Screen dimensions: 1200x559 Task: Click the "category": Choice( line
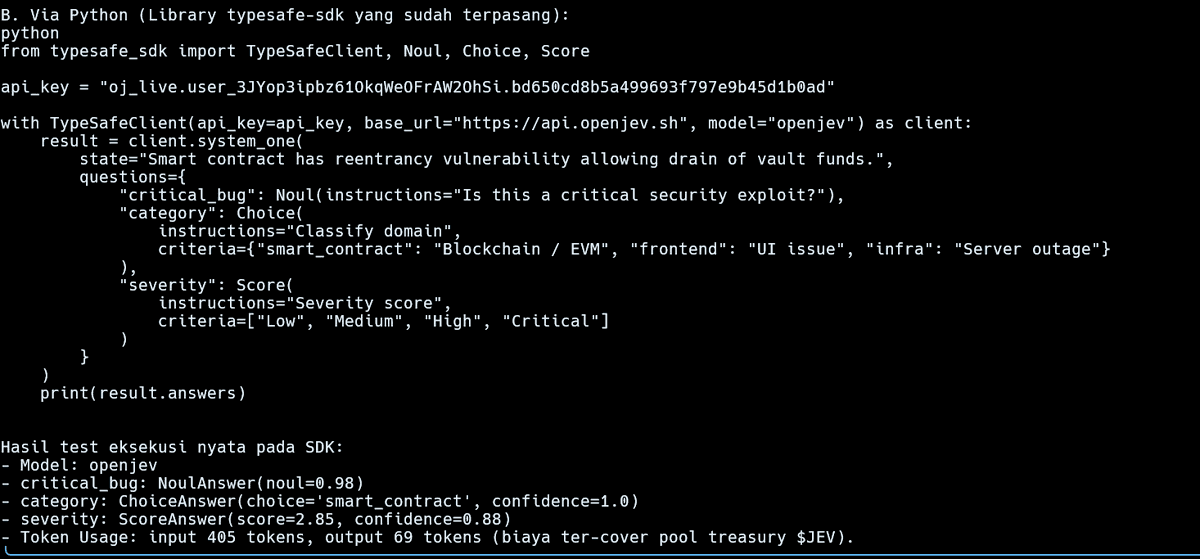[212, 213]
